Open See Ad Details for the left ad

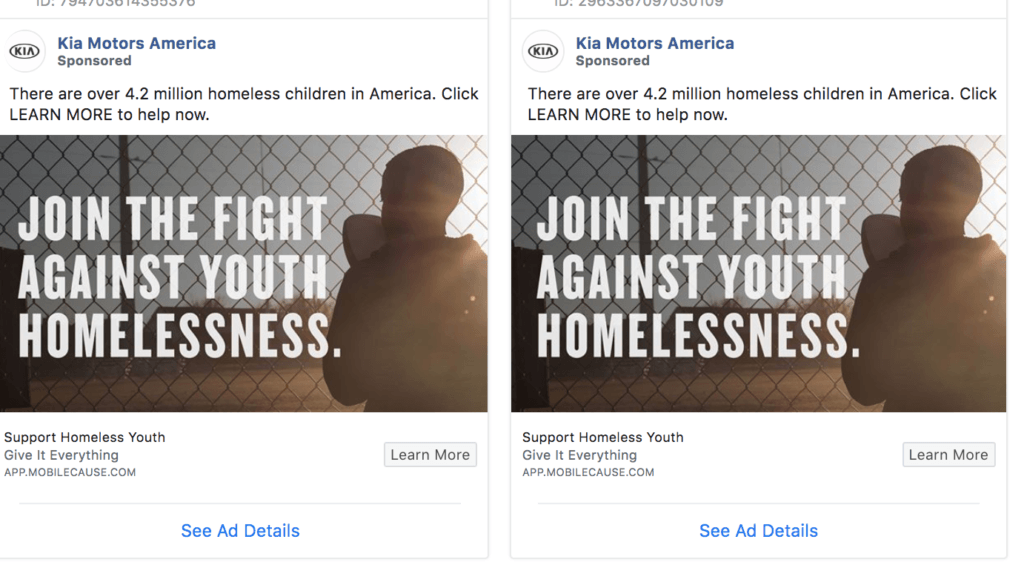tap(240, 531)
